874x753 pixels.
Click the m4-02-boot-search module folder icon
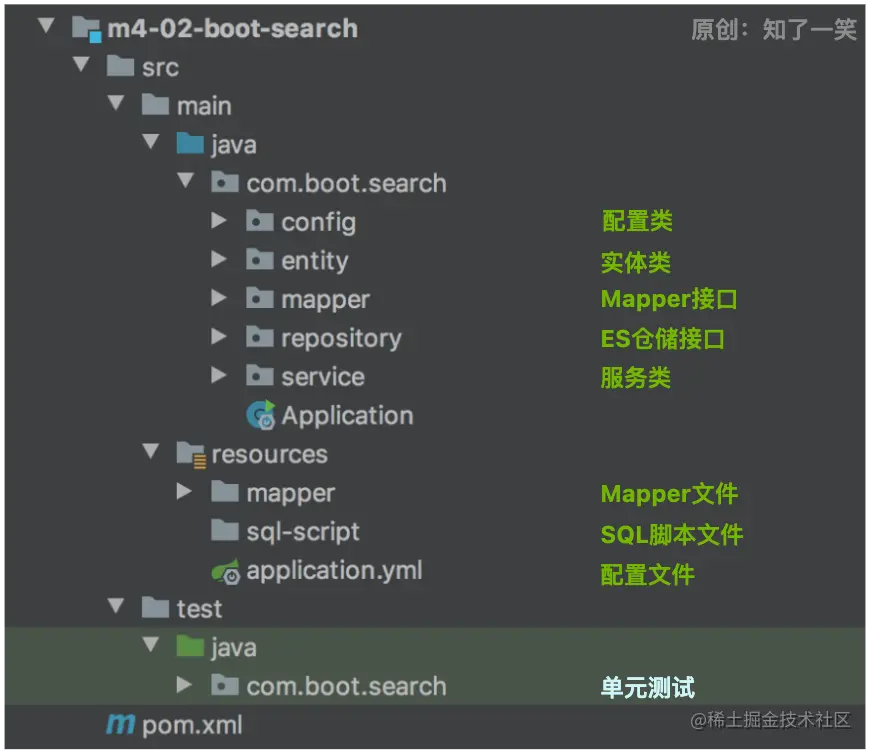coord(86,29)
